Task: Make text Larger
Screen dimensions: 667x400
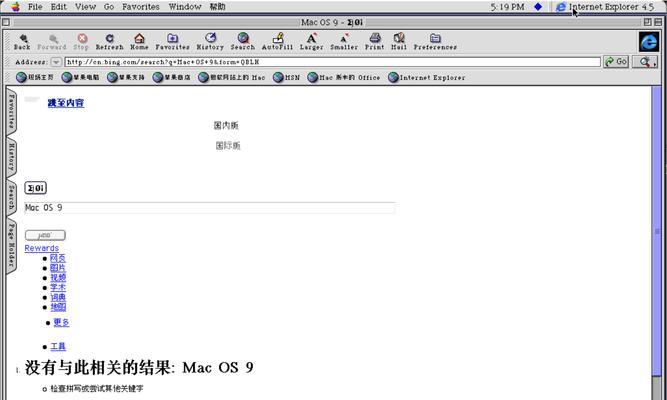Action: [312, 42]
